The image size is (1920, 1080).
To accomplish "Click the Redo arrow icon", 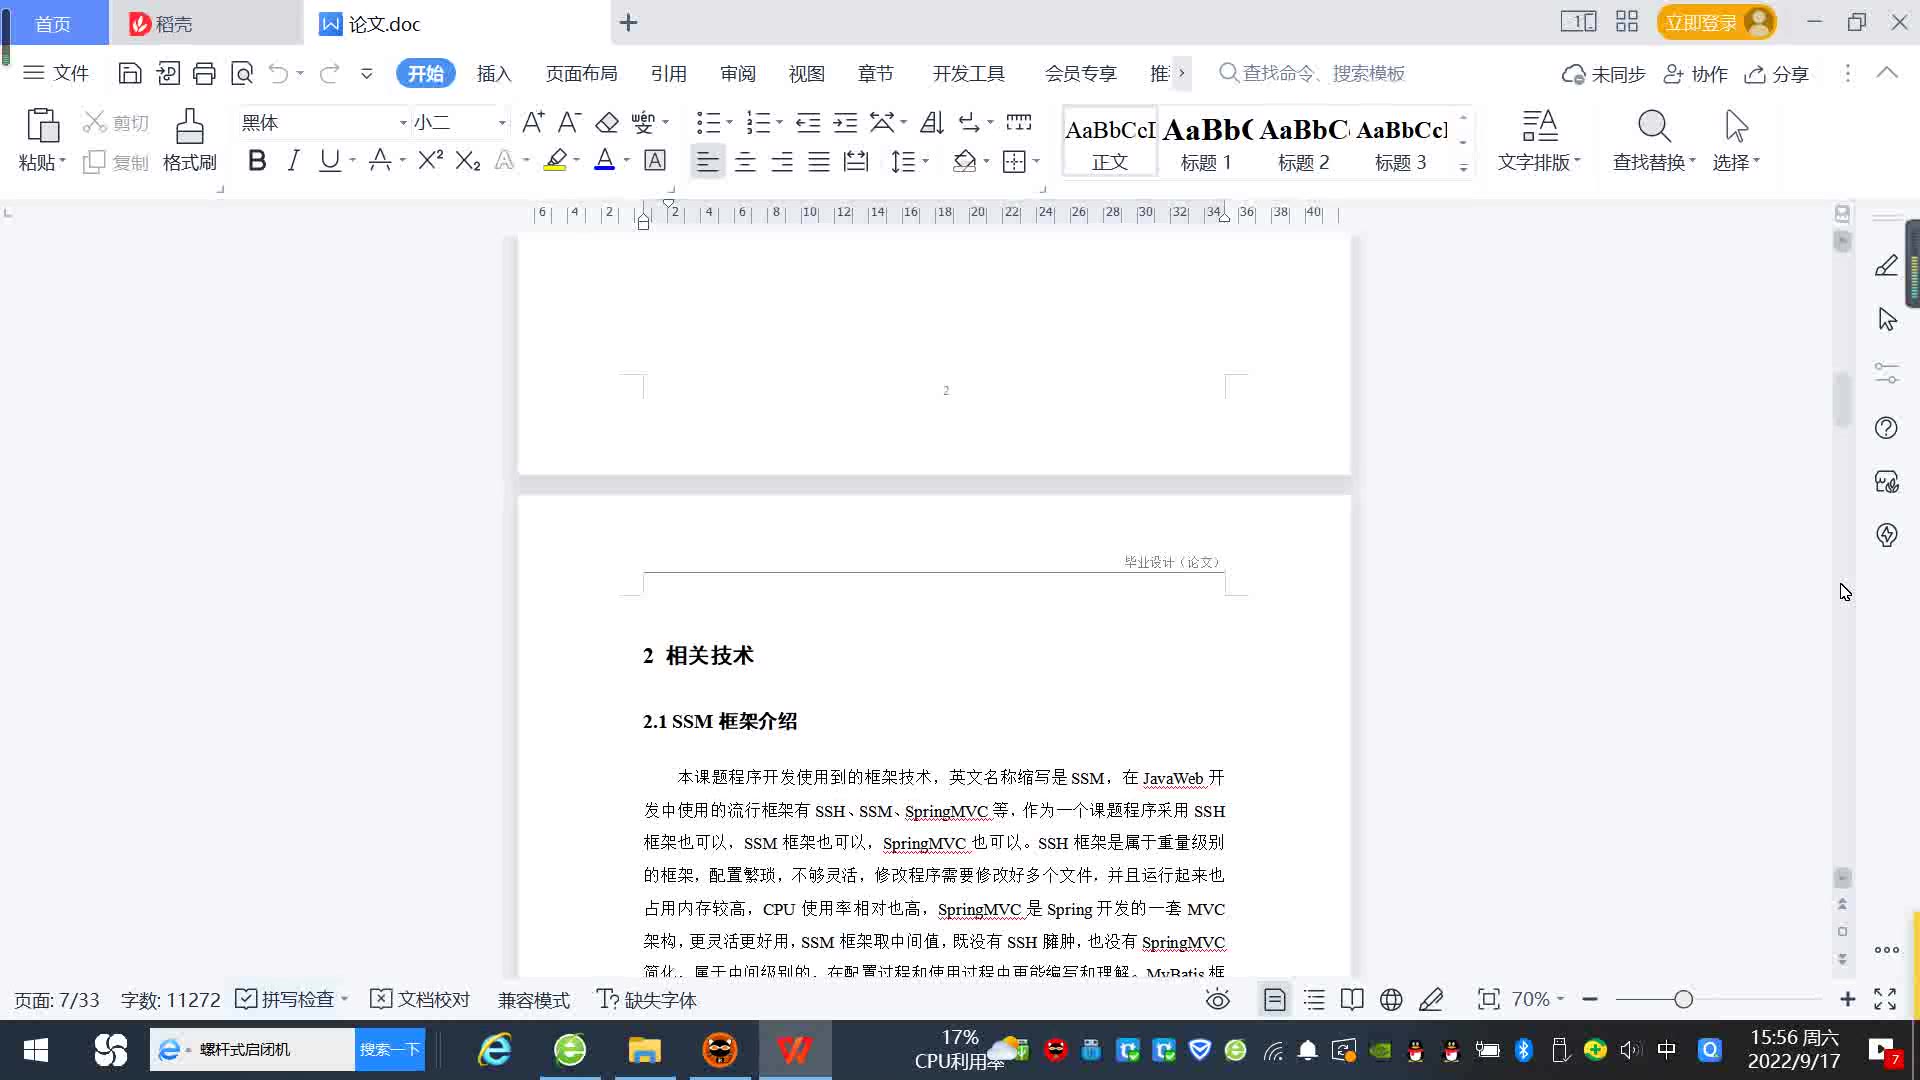I will point(329,73).
